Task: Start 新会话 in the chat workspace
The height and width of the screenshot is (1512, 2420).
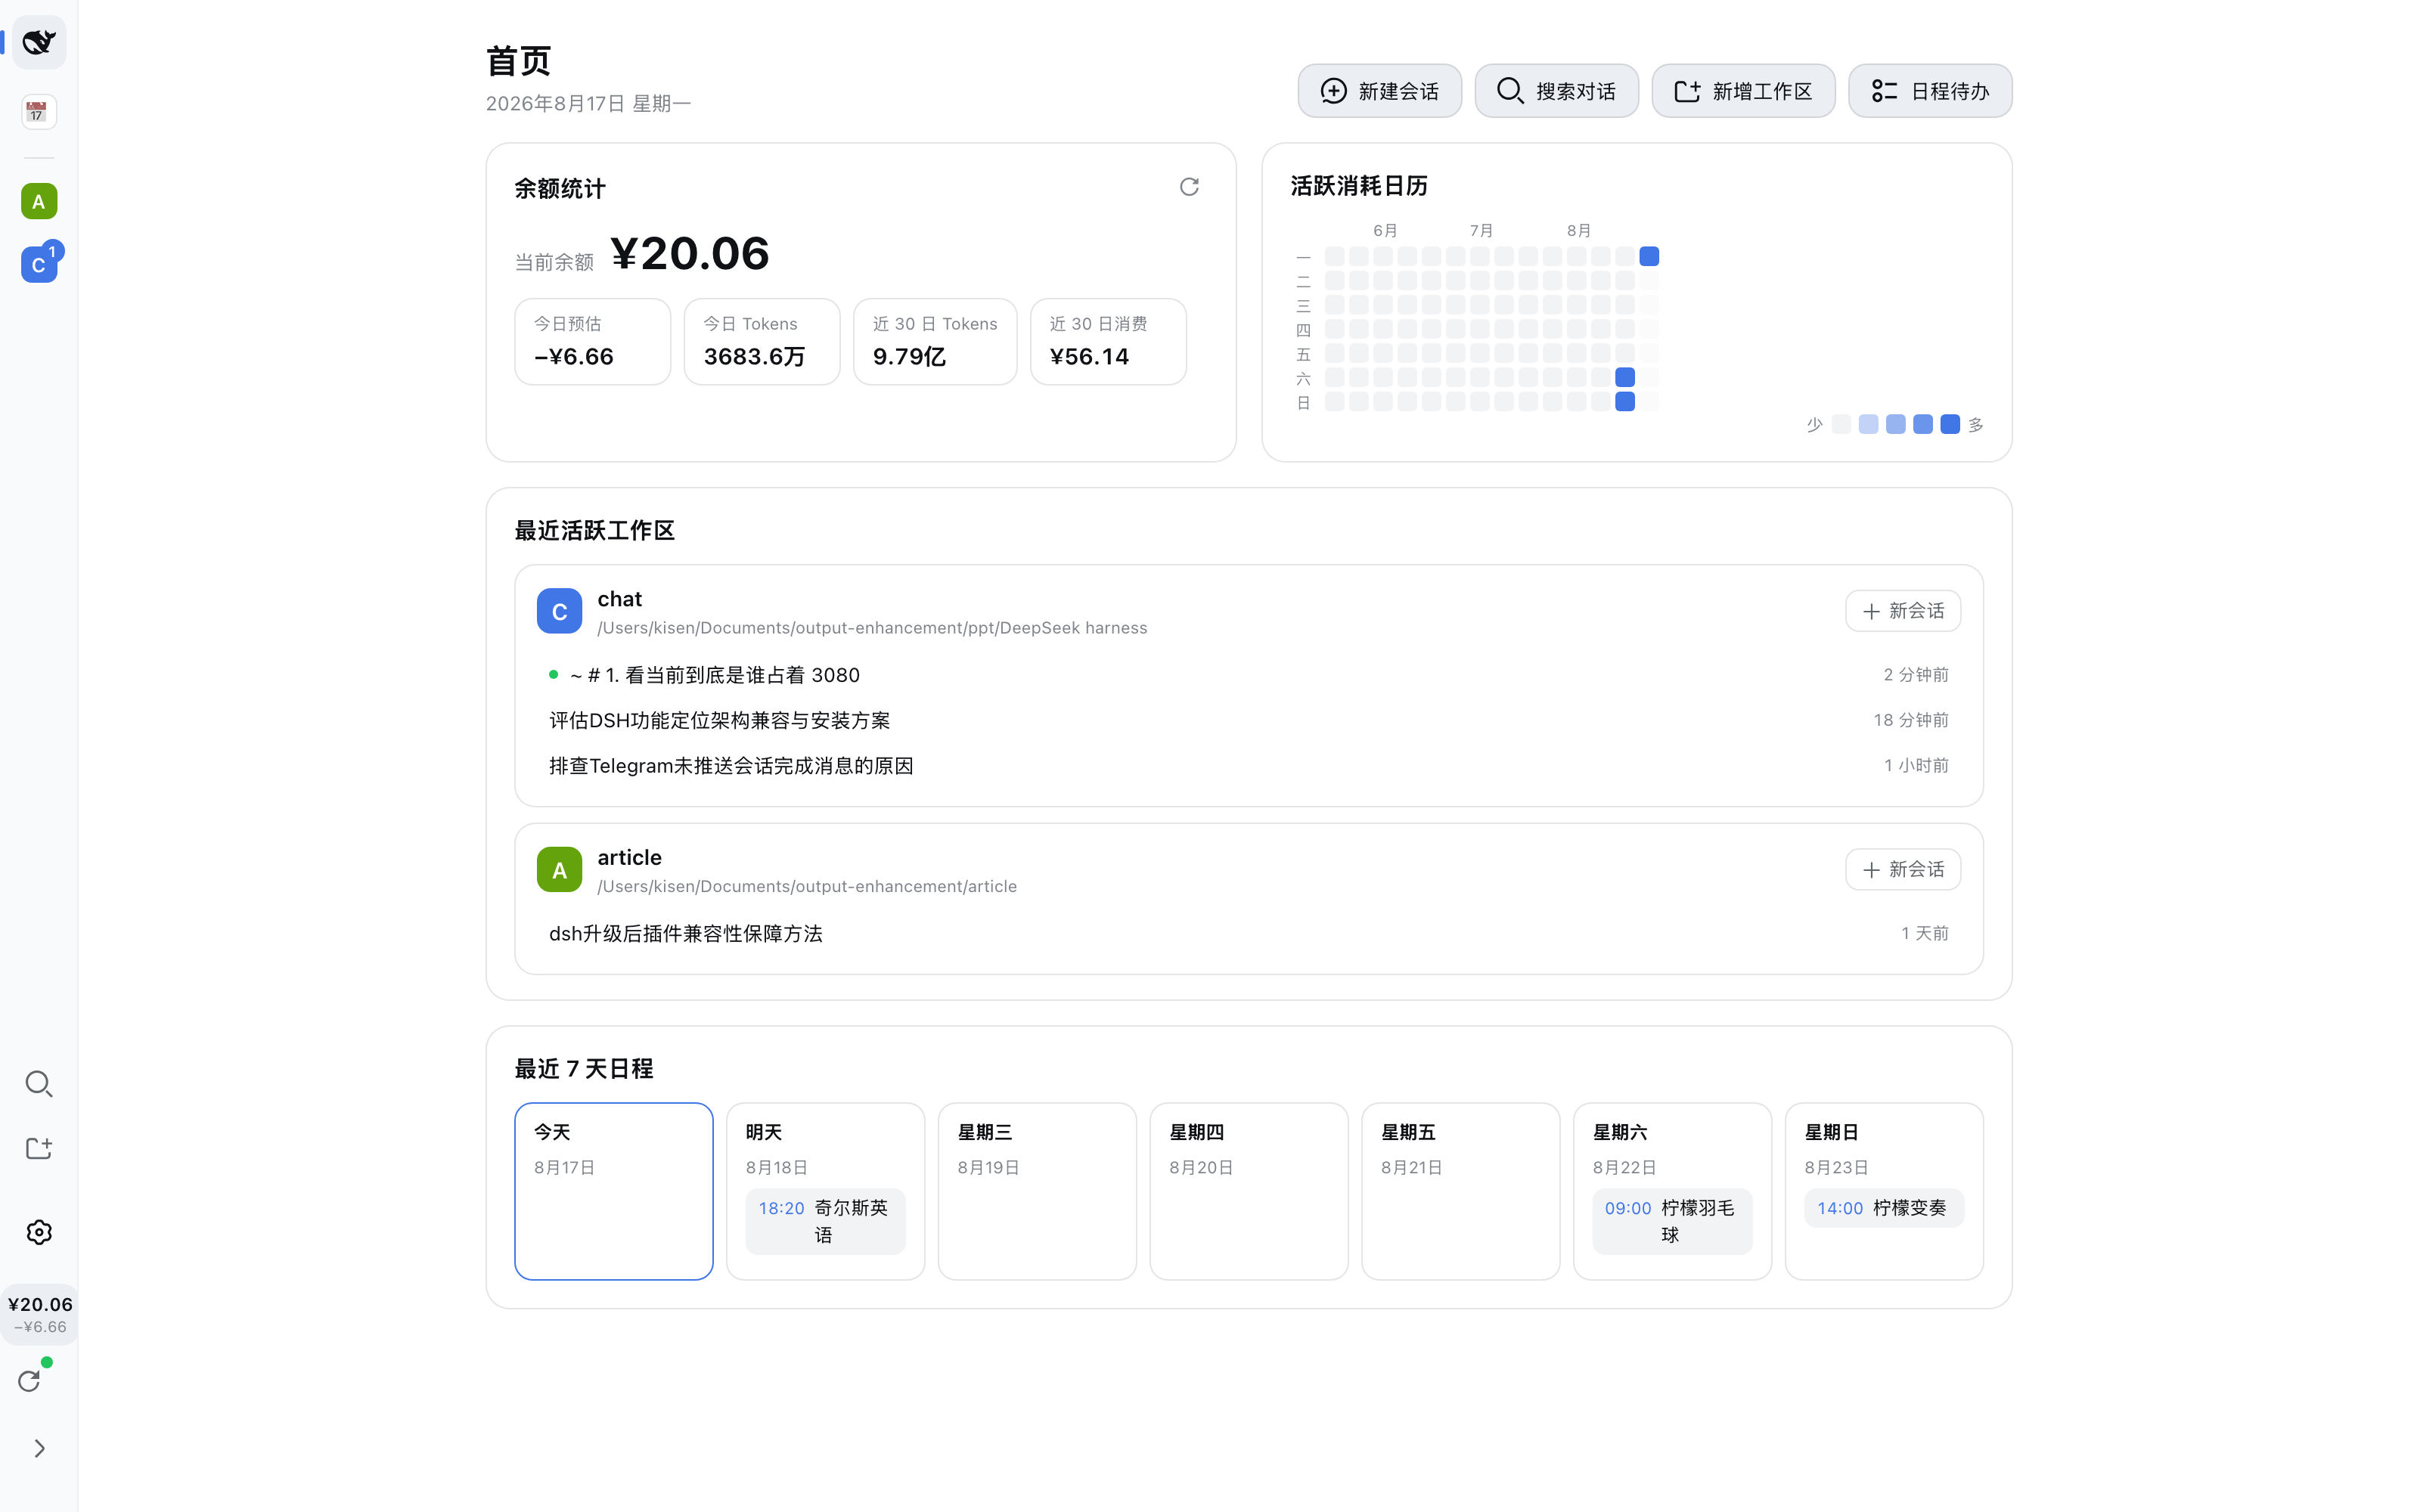Action: click(1902, 611)
